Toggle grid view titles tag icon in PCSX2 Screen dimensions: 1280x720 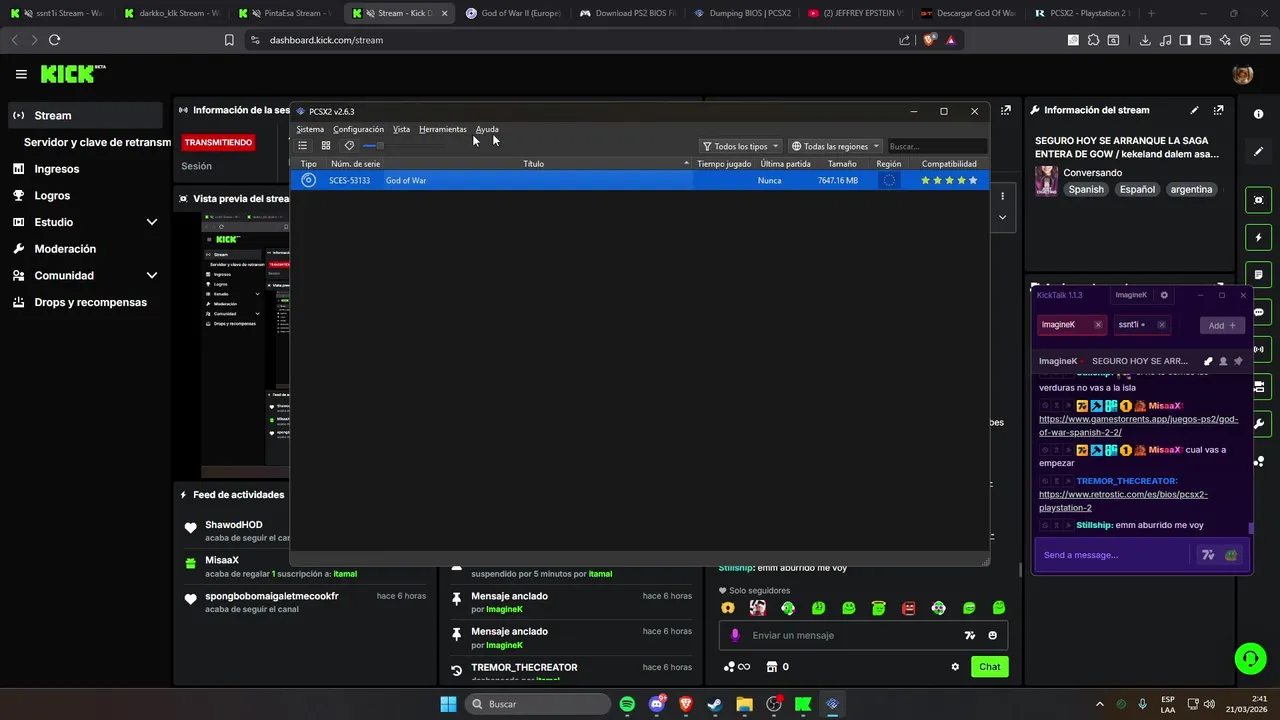point(349,146)
